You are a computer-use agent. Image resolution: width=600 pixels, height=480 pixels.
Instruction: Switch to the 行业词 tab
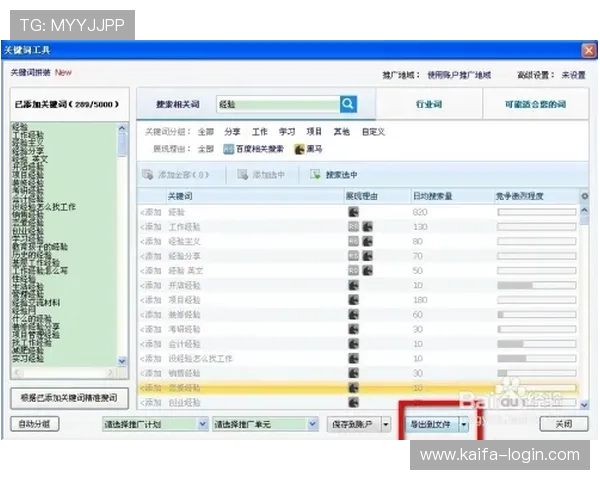[429, 104]
